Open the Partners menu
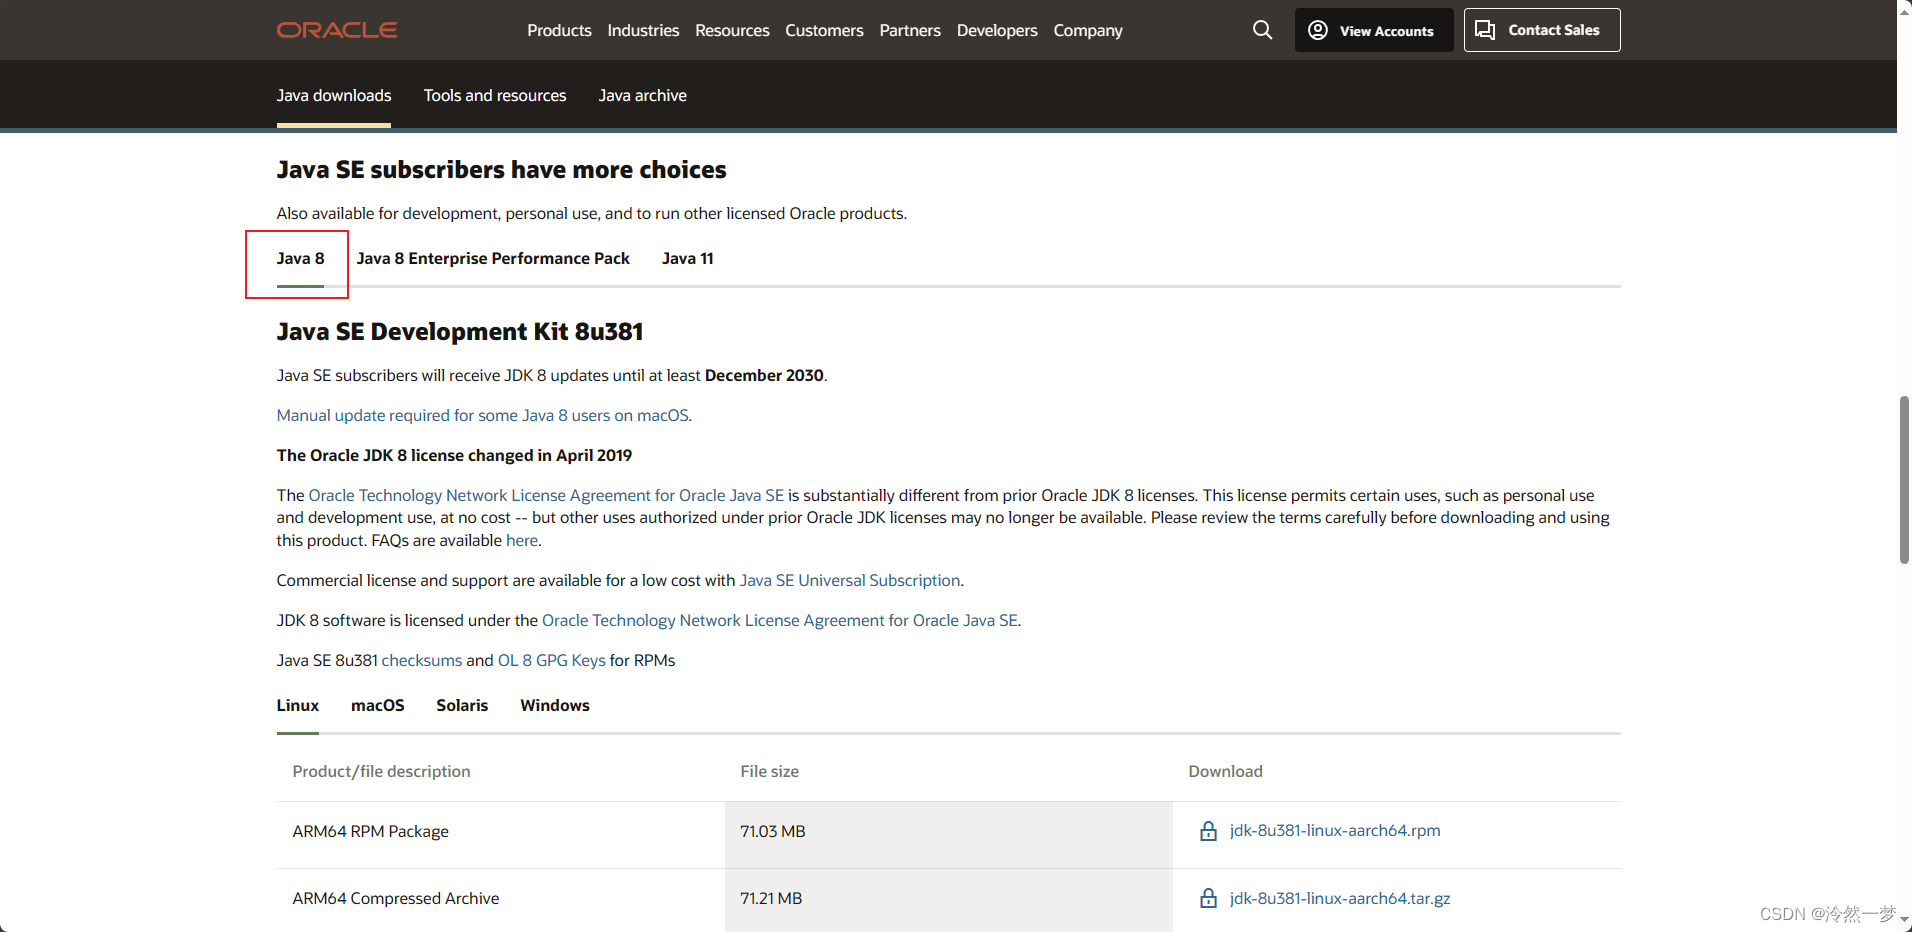The image size is (1912, 932). [x=910, y=30]
